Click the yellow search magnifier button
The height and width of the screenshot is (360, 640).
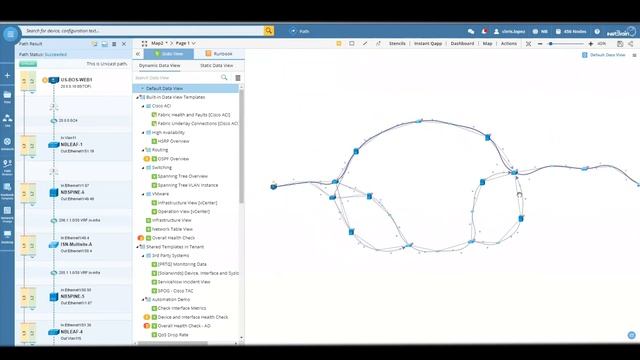pos(269,31)
